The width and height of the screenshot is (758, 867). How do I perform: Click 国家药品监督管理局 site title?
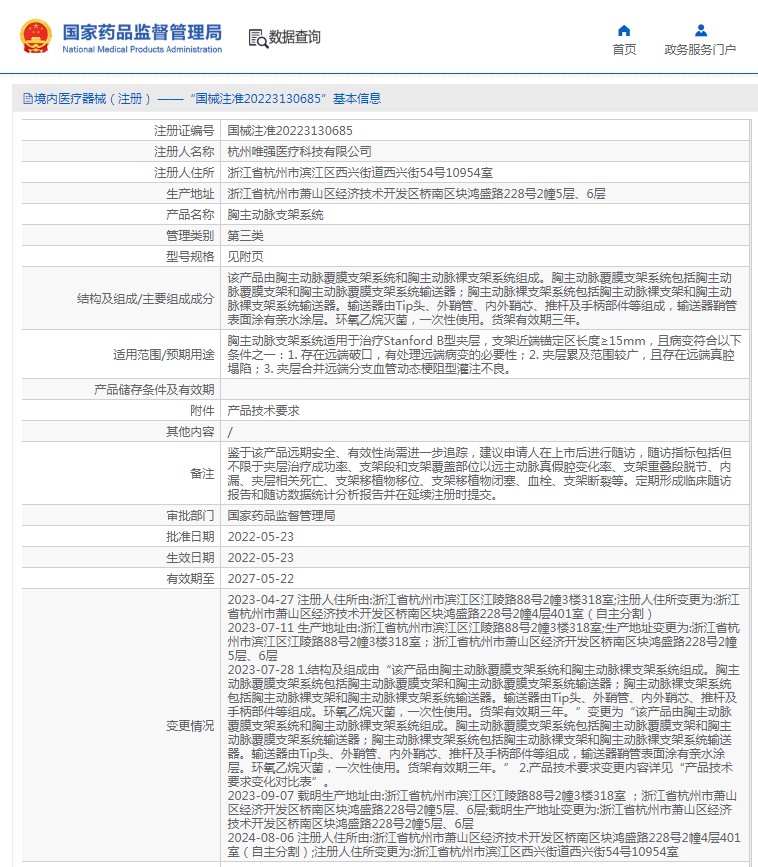(x=142, y=32)
